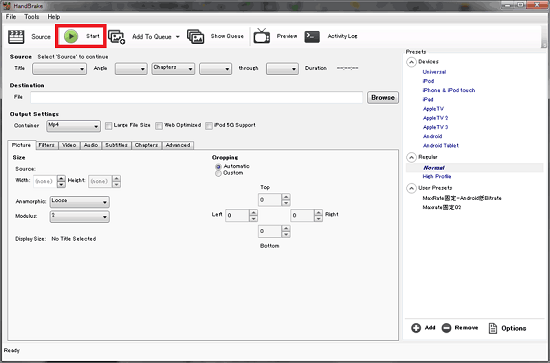Viewport: 550px width, 363px height.
Task: Click the Source clapperboard icon
Action: (x=16, y=36)
